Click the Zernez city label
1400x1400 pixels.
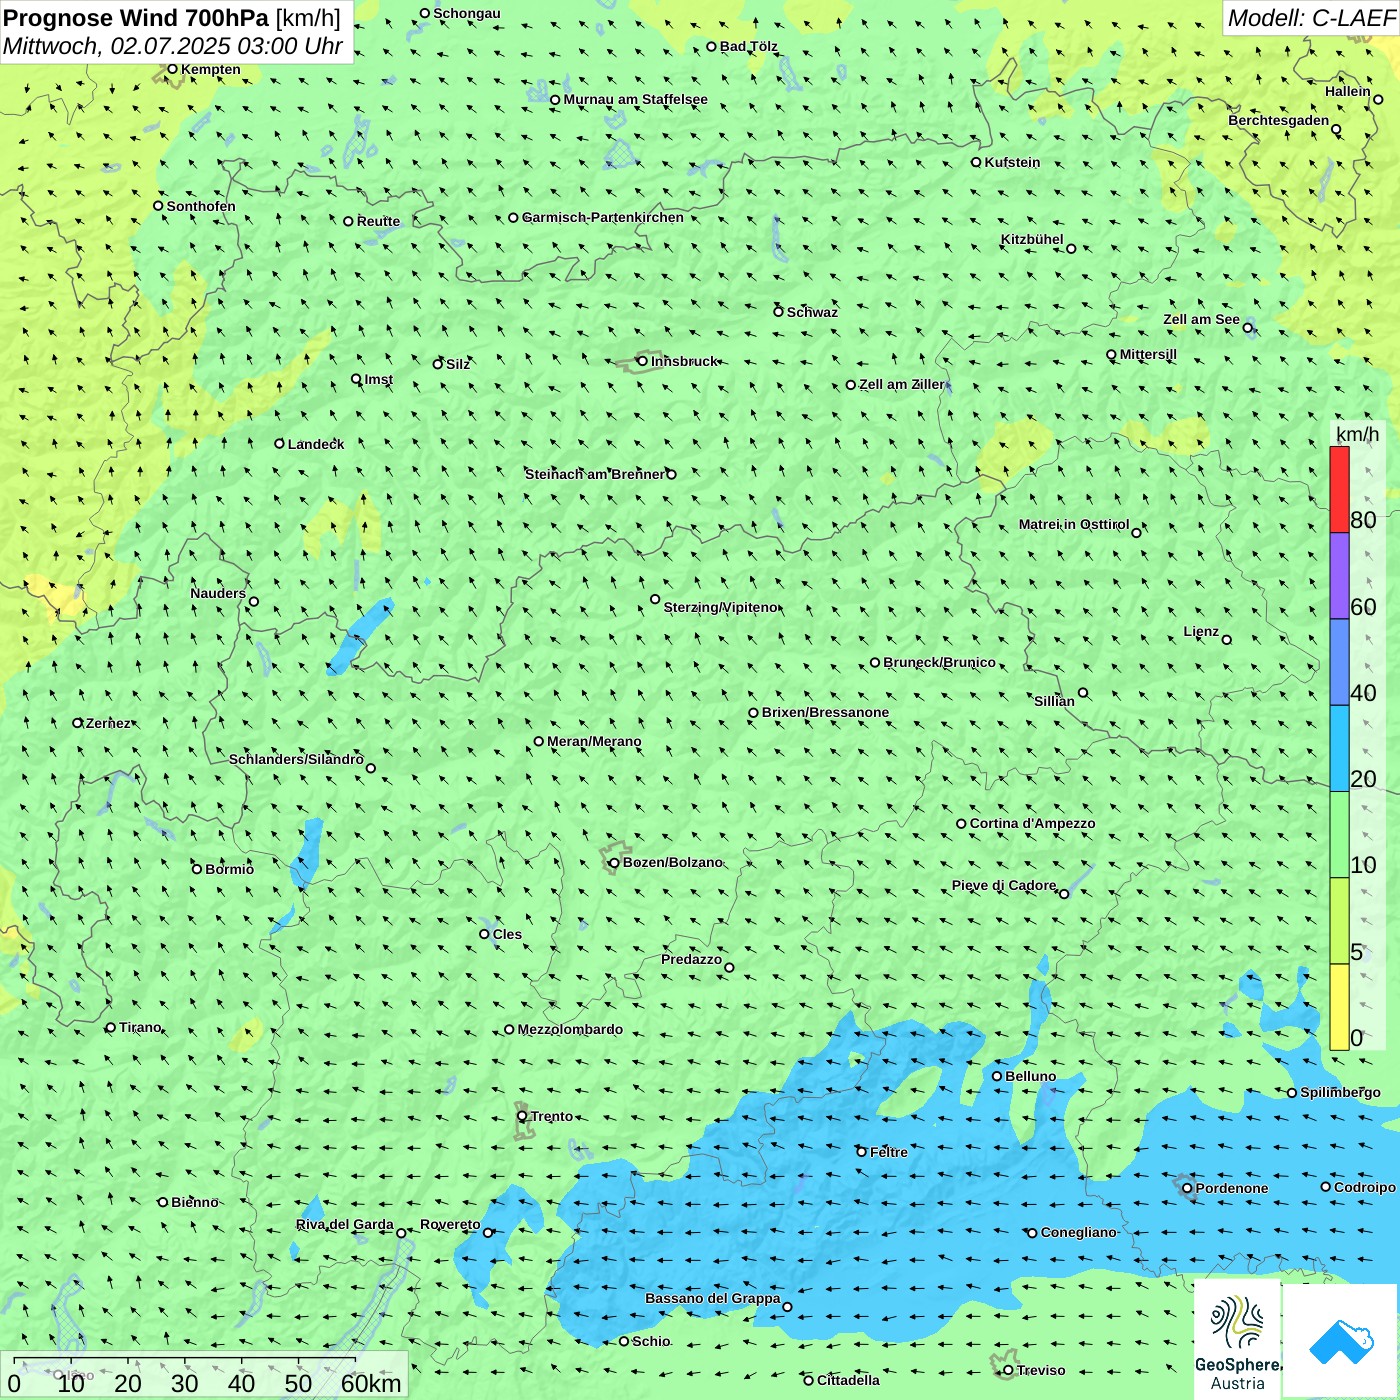[x=108, y=723]
